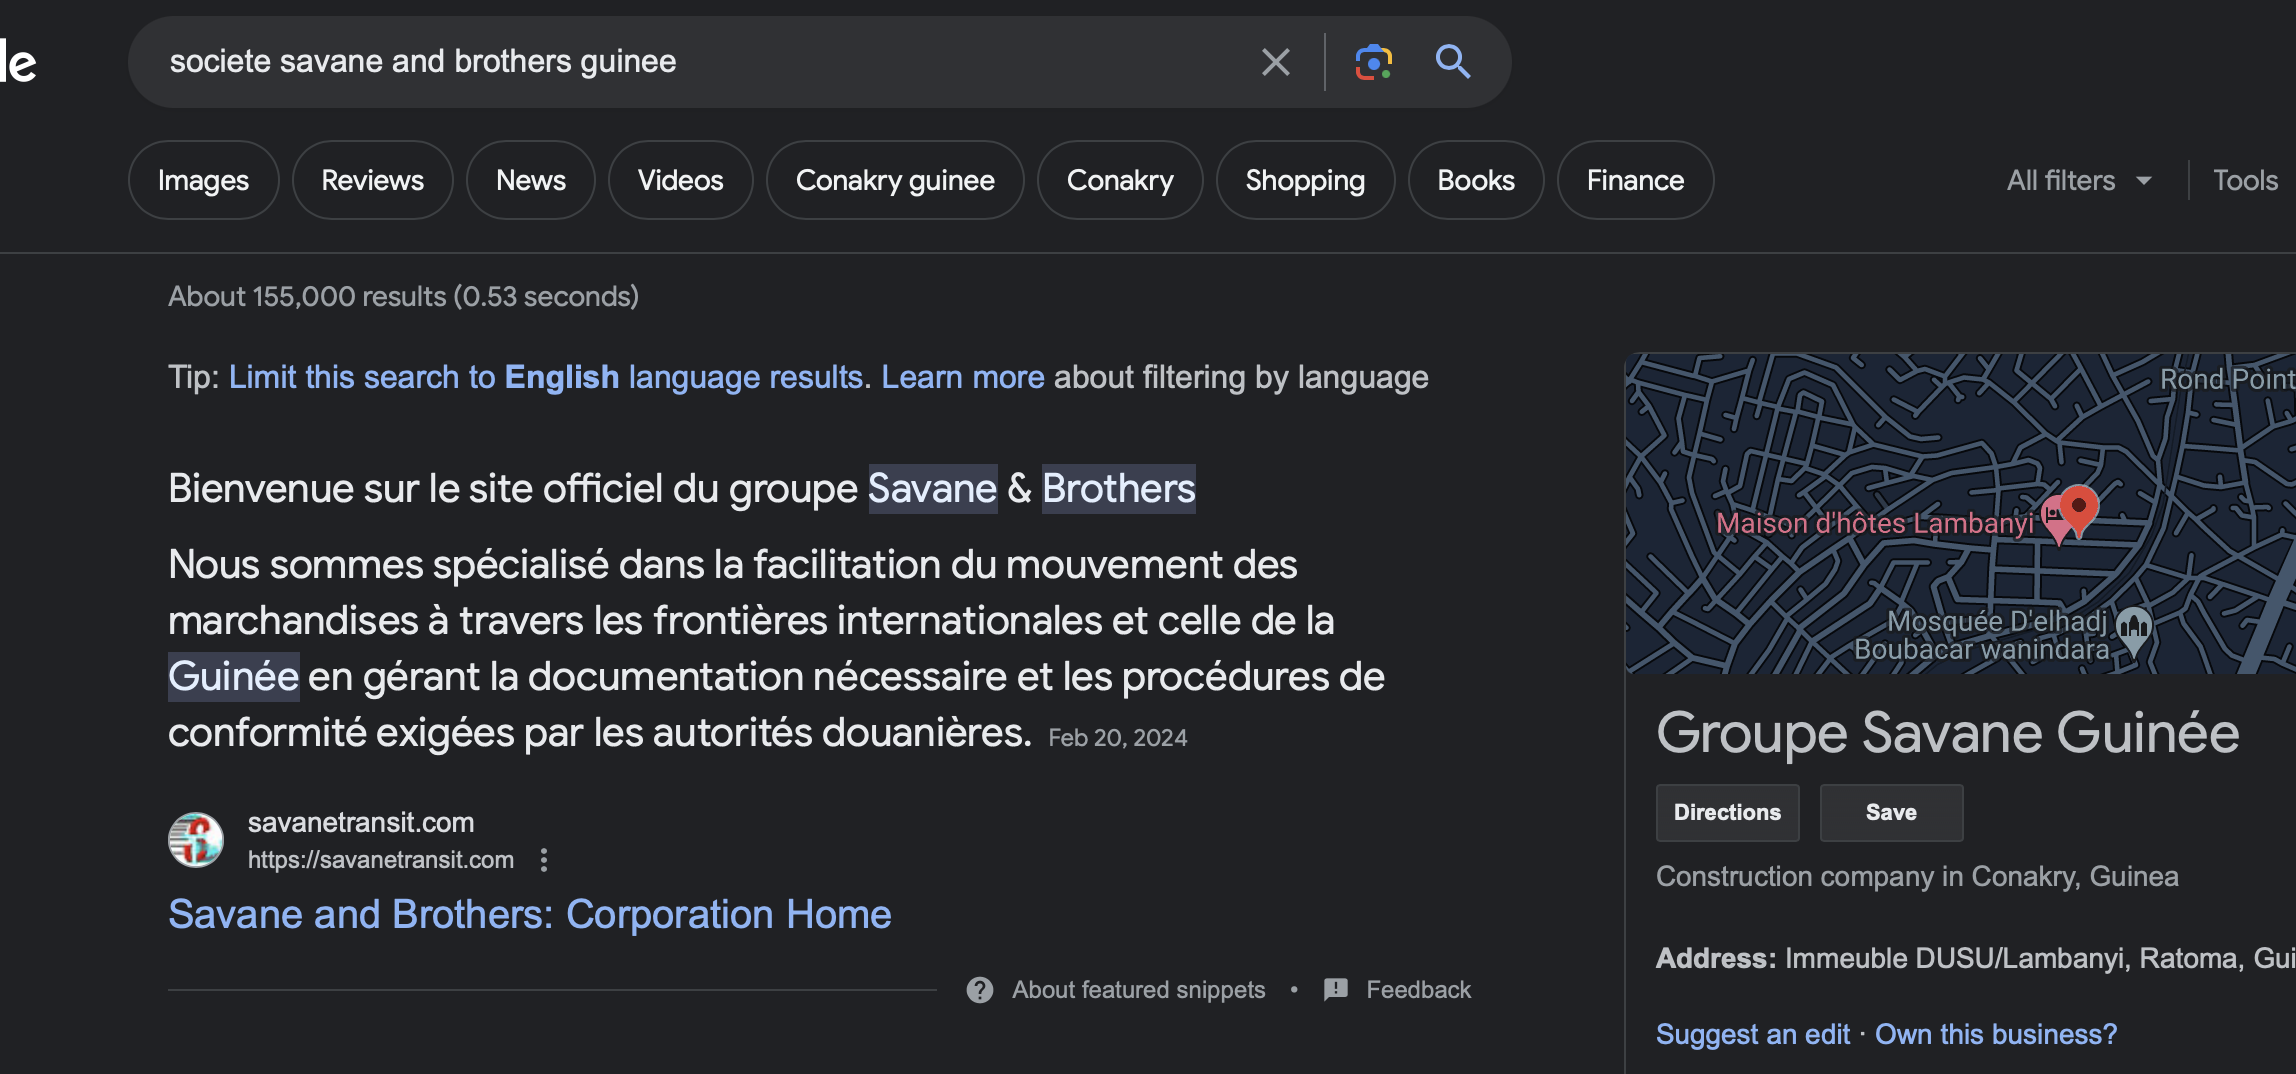The image size is (2296, 1074).
Task: Switch to the Images tab
Action: [203, 181]
